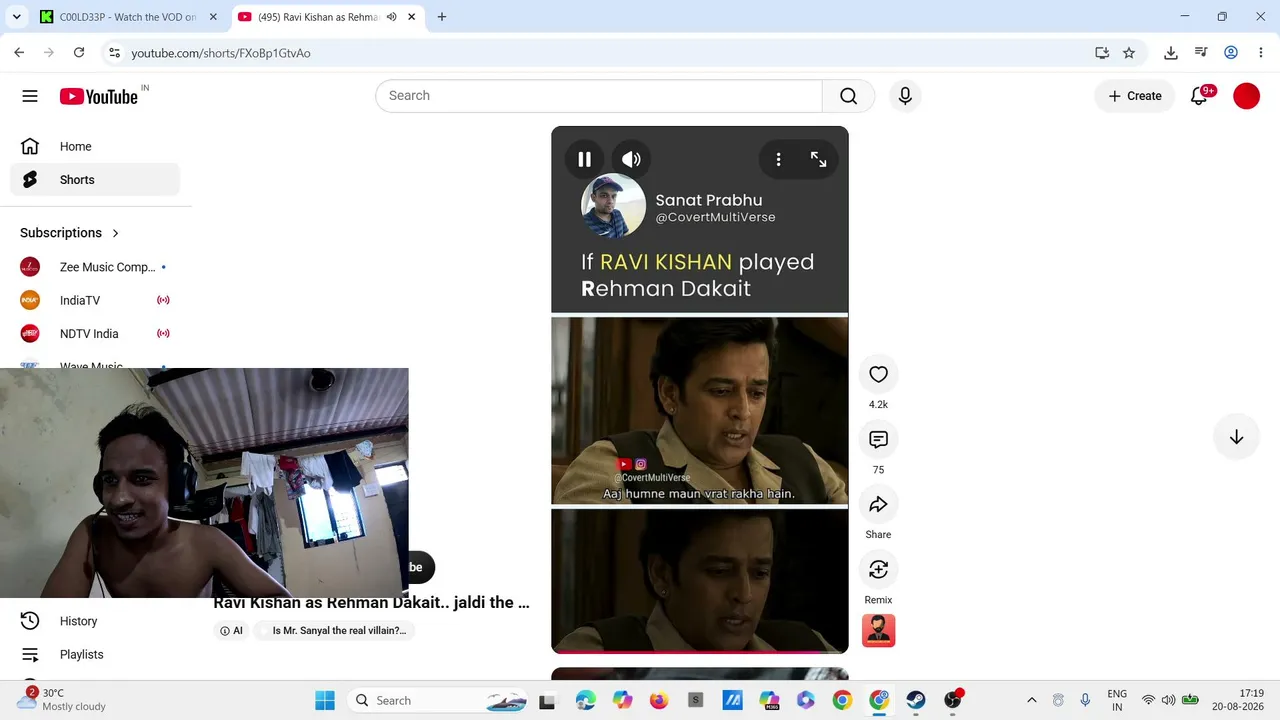Viewport: 1280px width, 720px height.
Task: Open the NDTV India subscription channel
Action: [x=95, y=334]
